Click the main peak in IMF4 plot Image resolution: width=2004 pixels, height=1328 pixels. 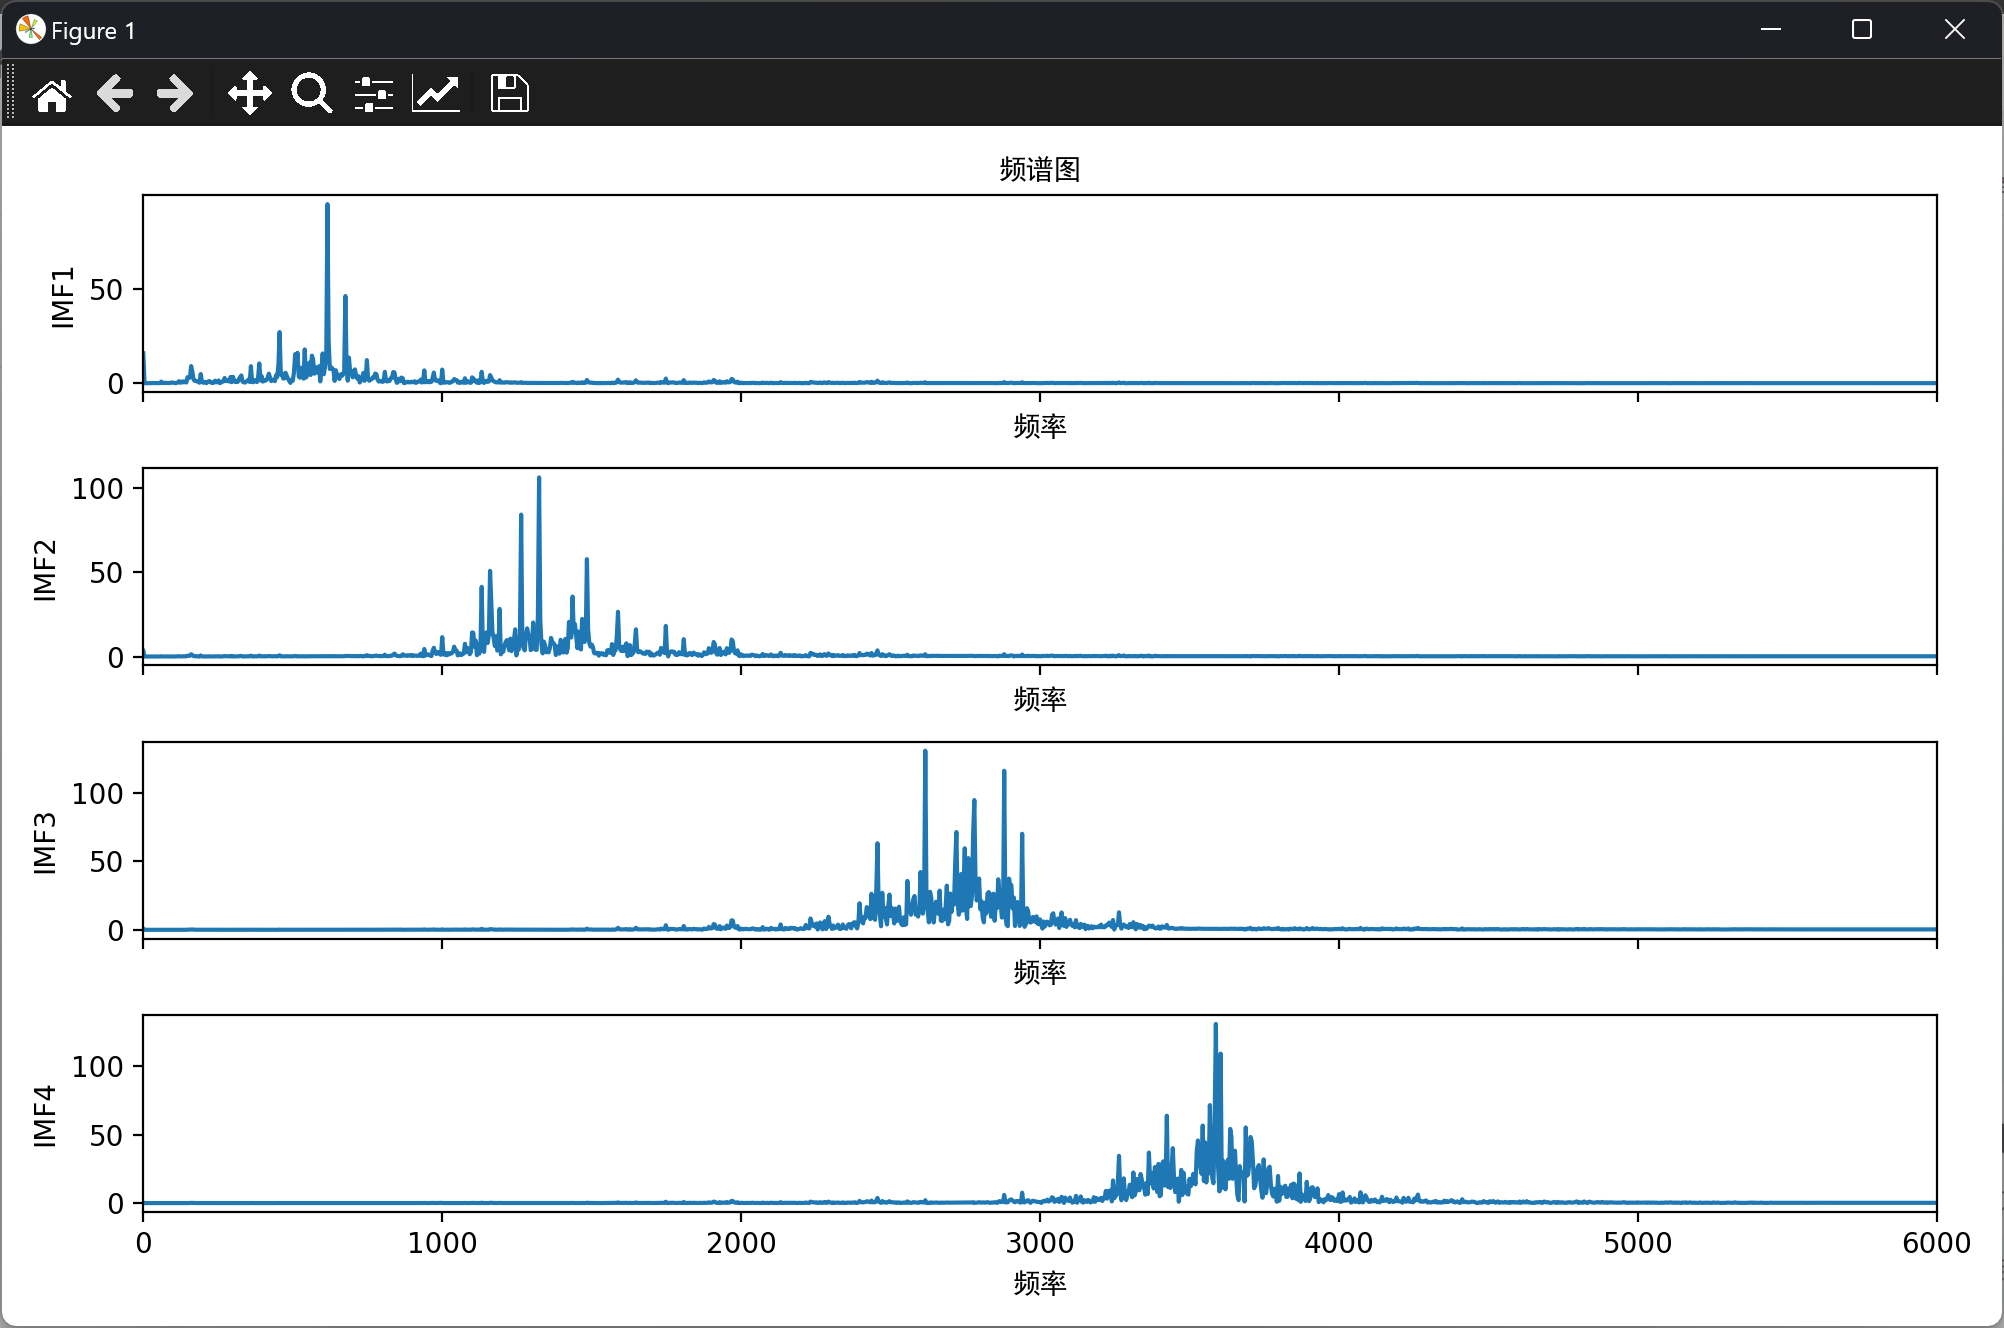pos(1215,1027)
